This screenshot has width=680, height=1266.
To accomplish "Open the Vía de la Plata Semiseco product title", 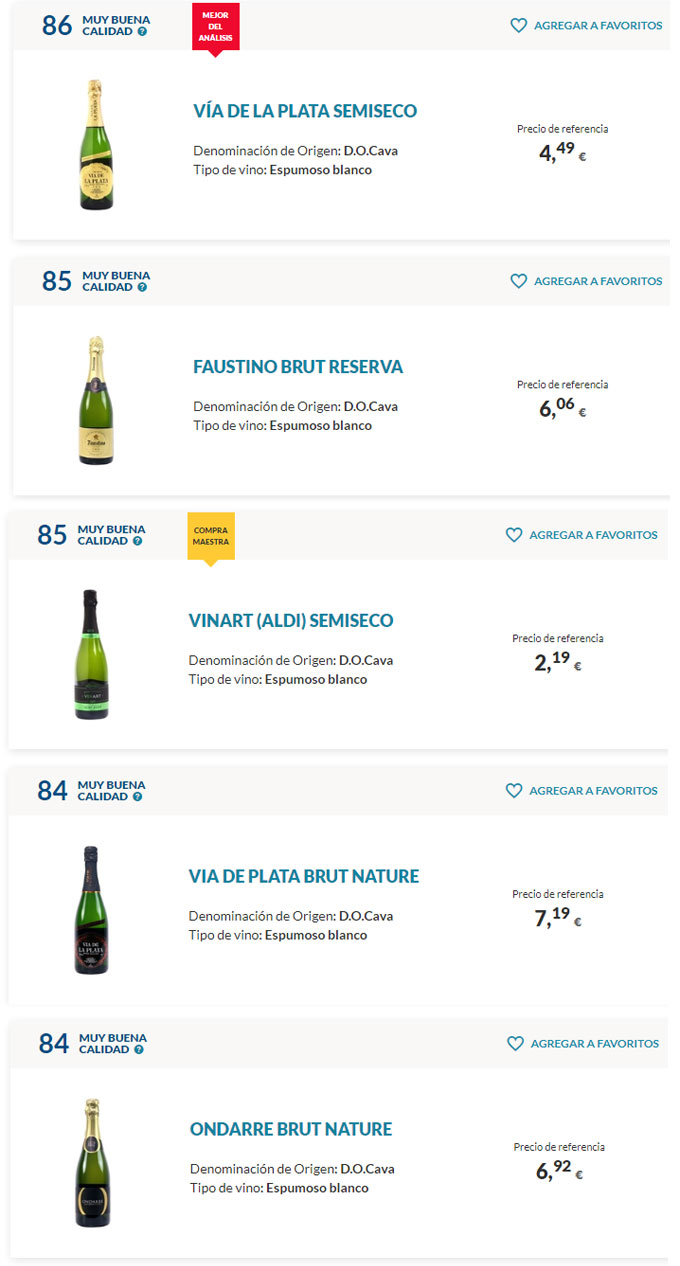I will coord(305,111).
